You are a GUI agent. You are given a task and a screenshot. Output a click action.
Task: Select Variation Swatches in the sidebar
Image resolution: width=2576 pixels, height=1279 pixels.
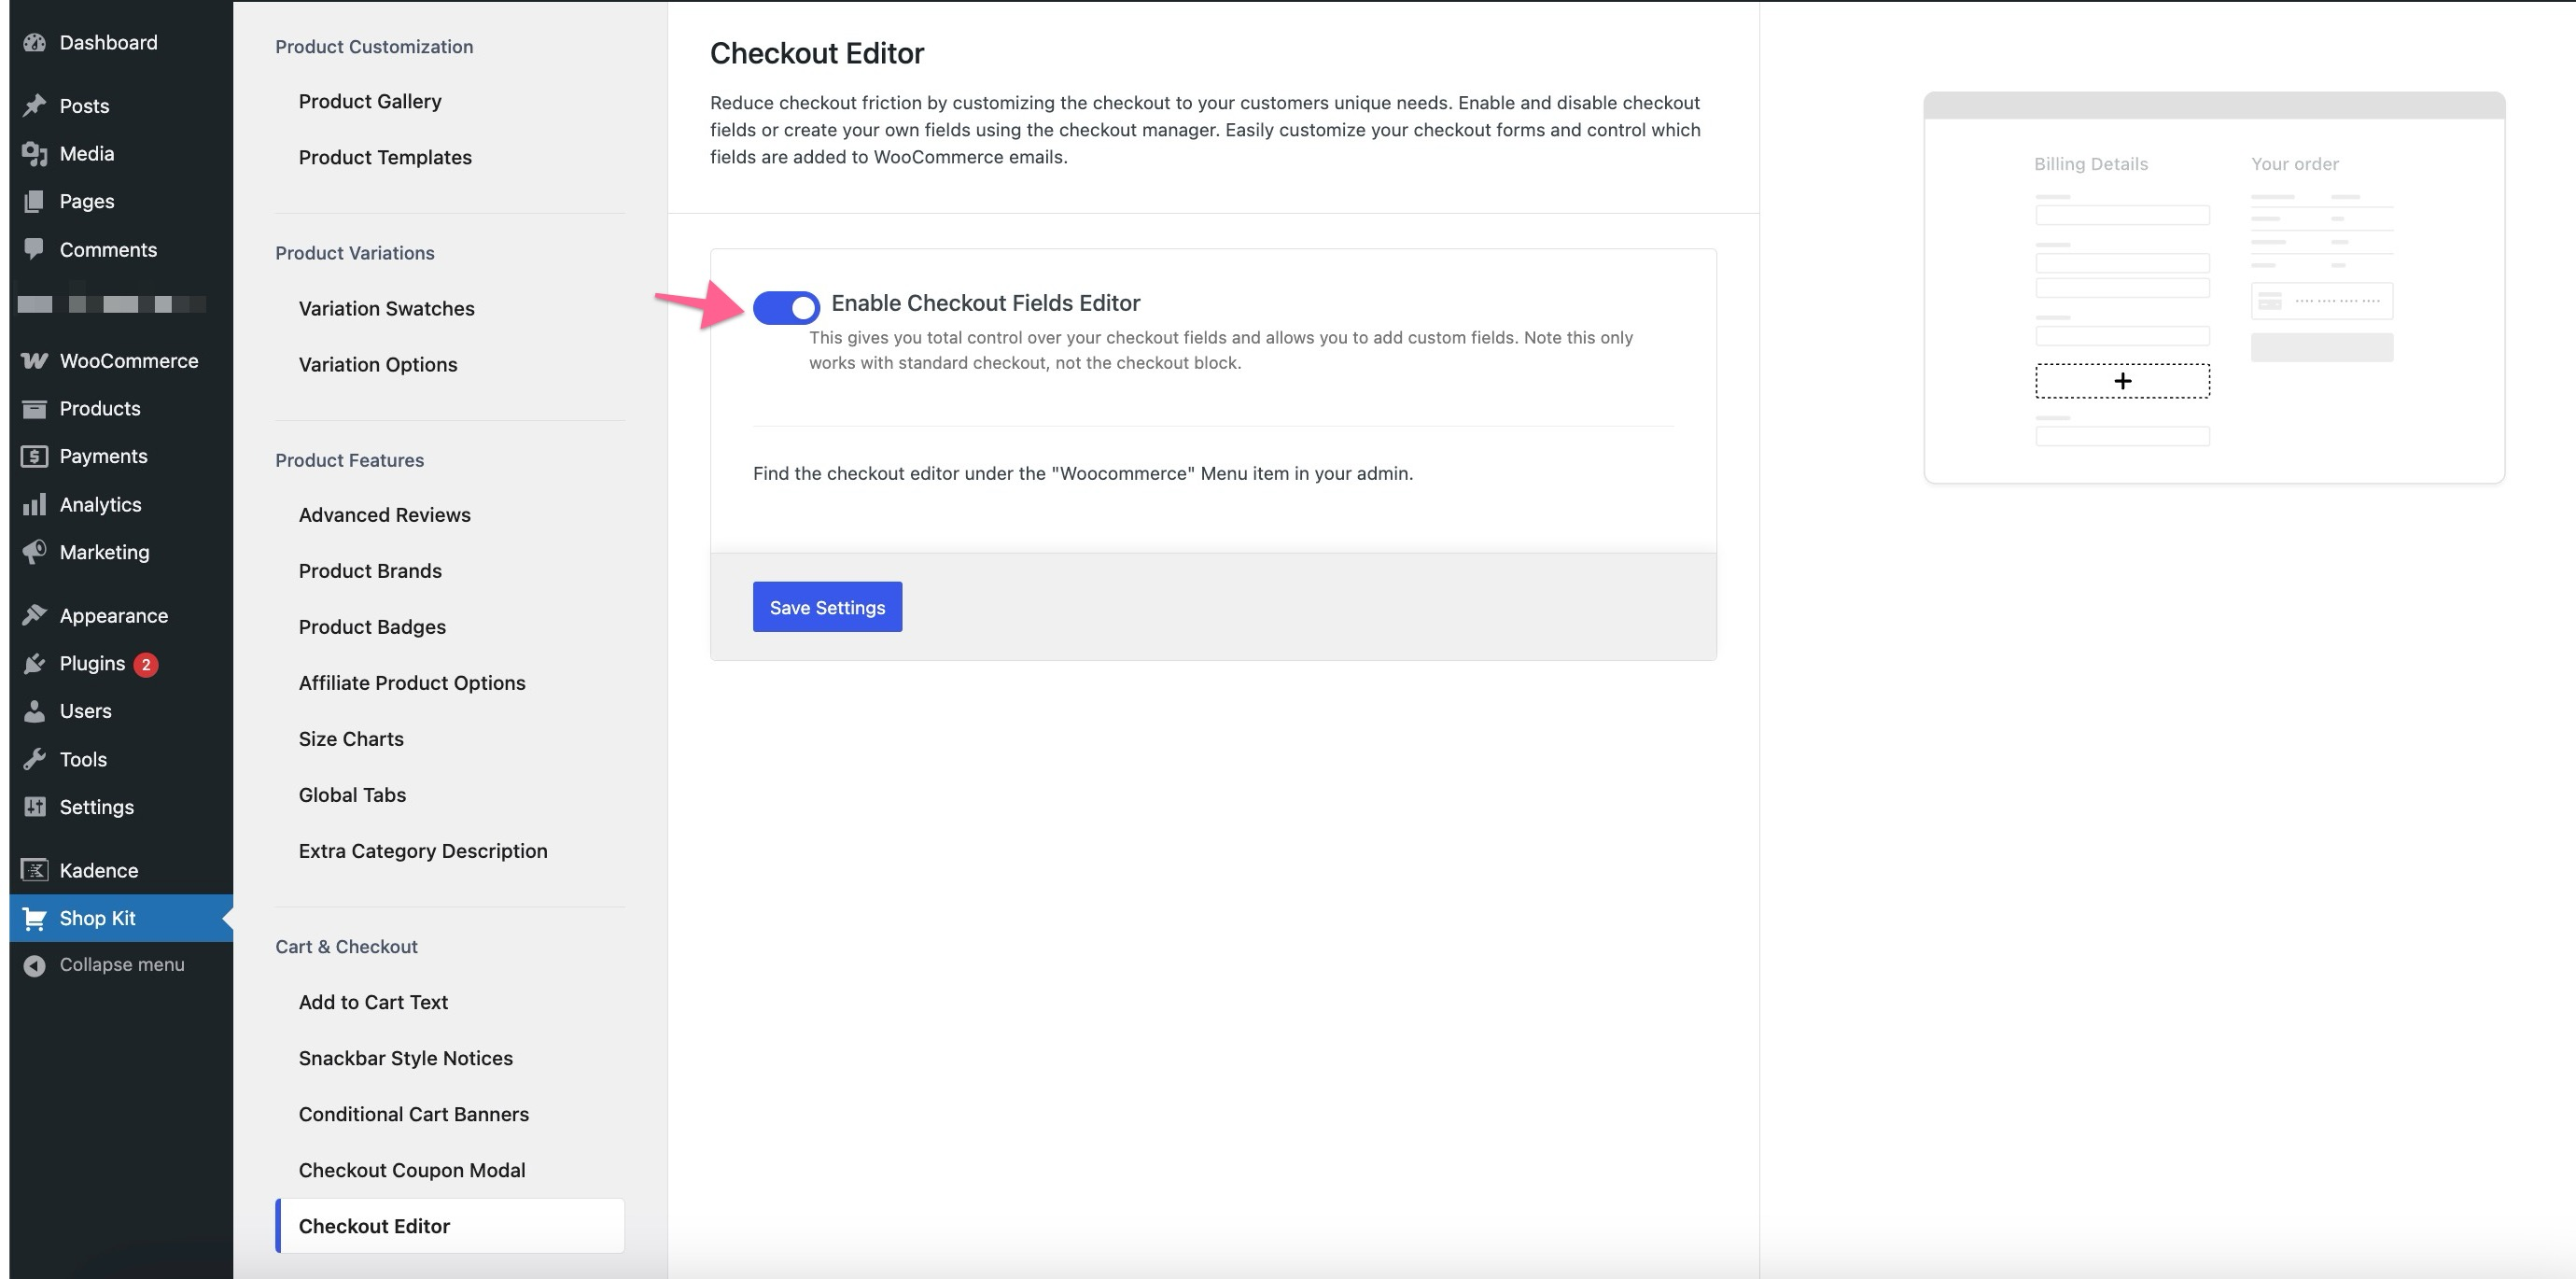click(386, 308)
